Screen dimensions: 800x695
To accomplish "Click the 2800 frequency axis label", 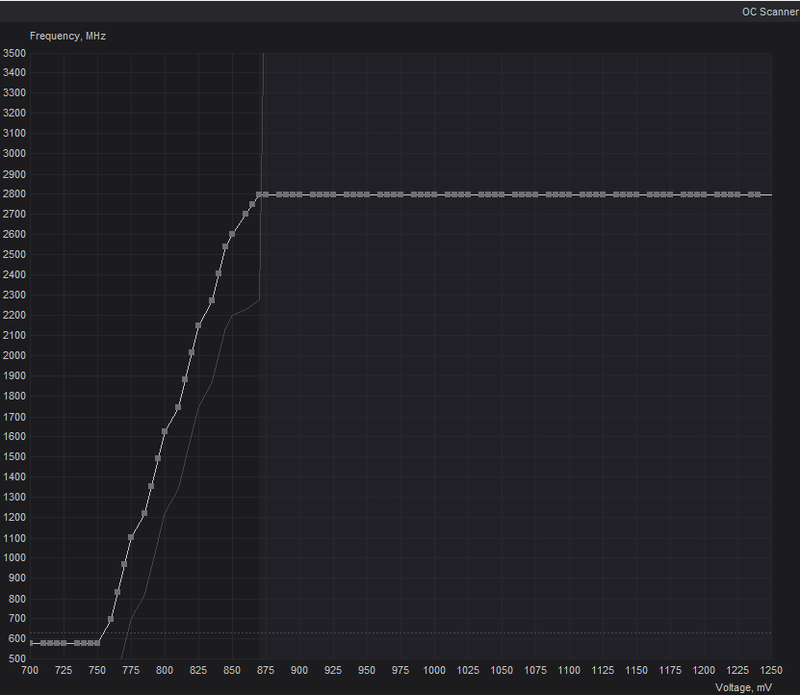I will pos(14,194).
